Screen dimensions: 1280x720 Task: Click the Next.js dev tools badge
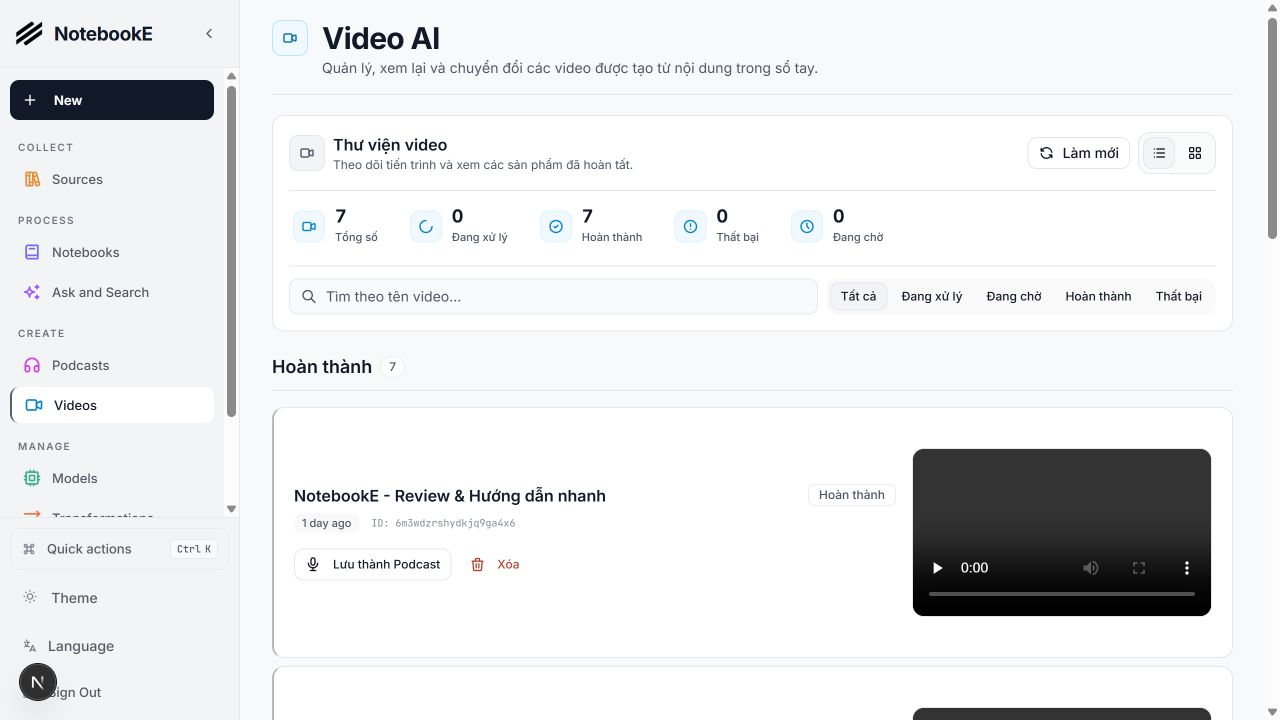point(38,683)
